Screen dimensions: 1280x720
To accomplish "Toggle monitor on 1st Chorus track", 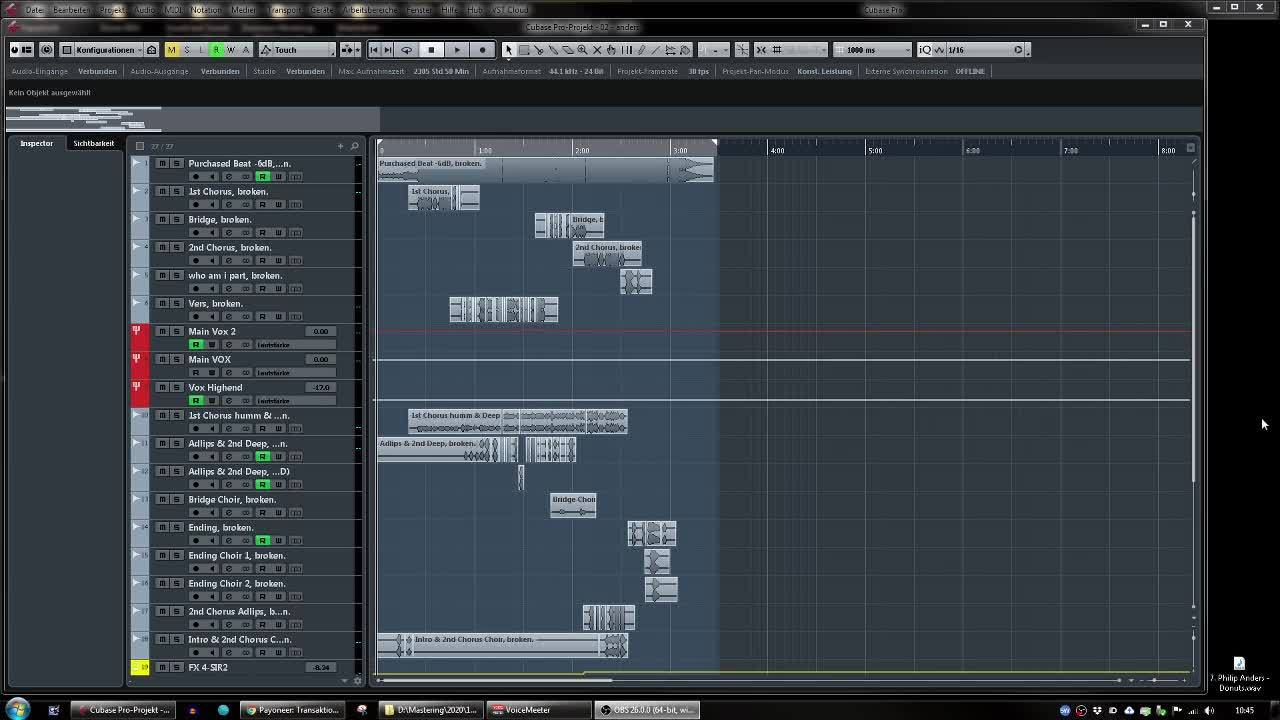I will [x=211, y=205].
